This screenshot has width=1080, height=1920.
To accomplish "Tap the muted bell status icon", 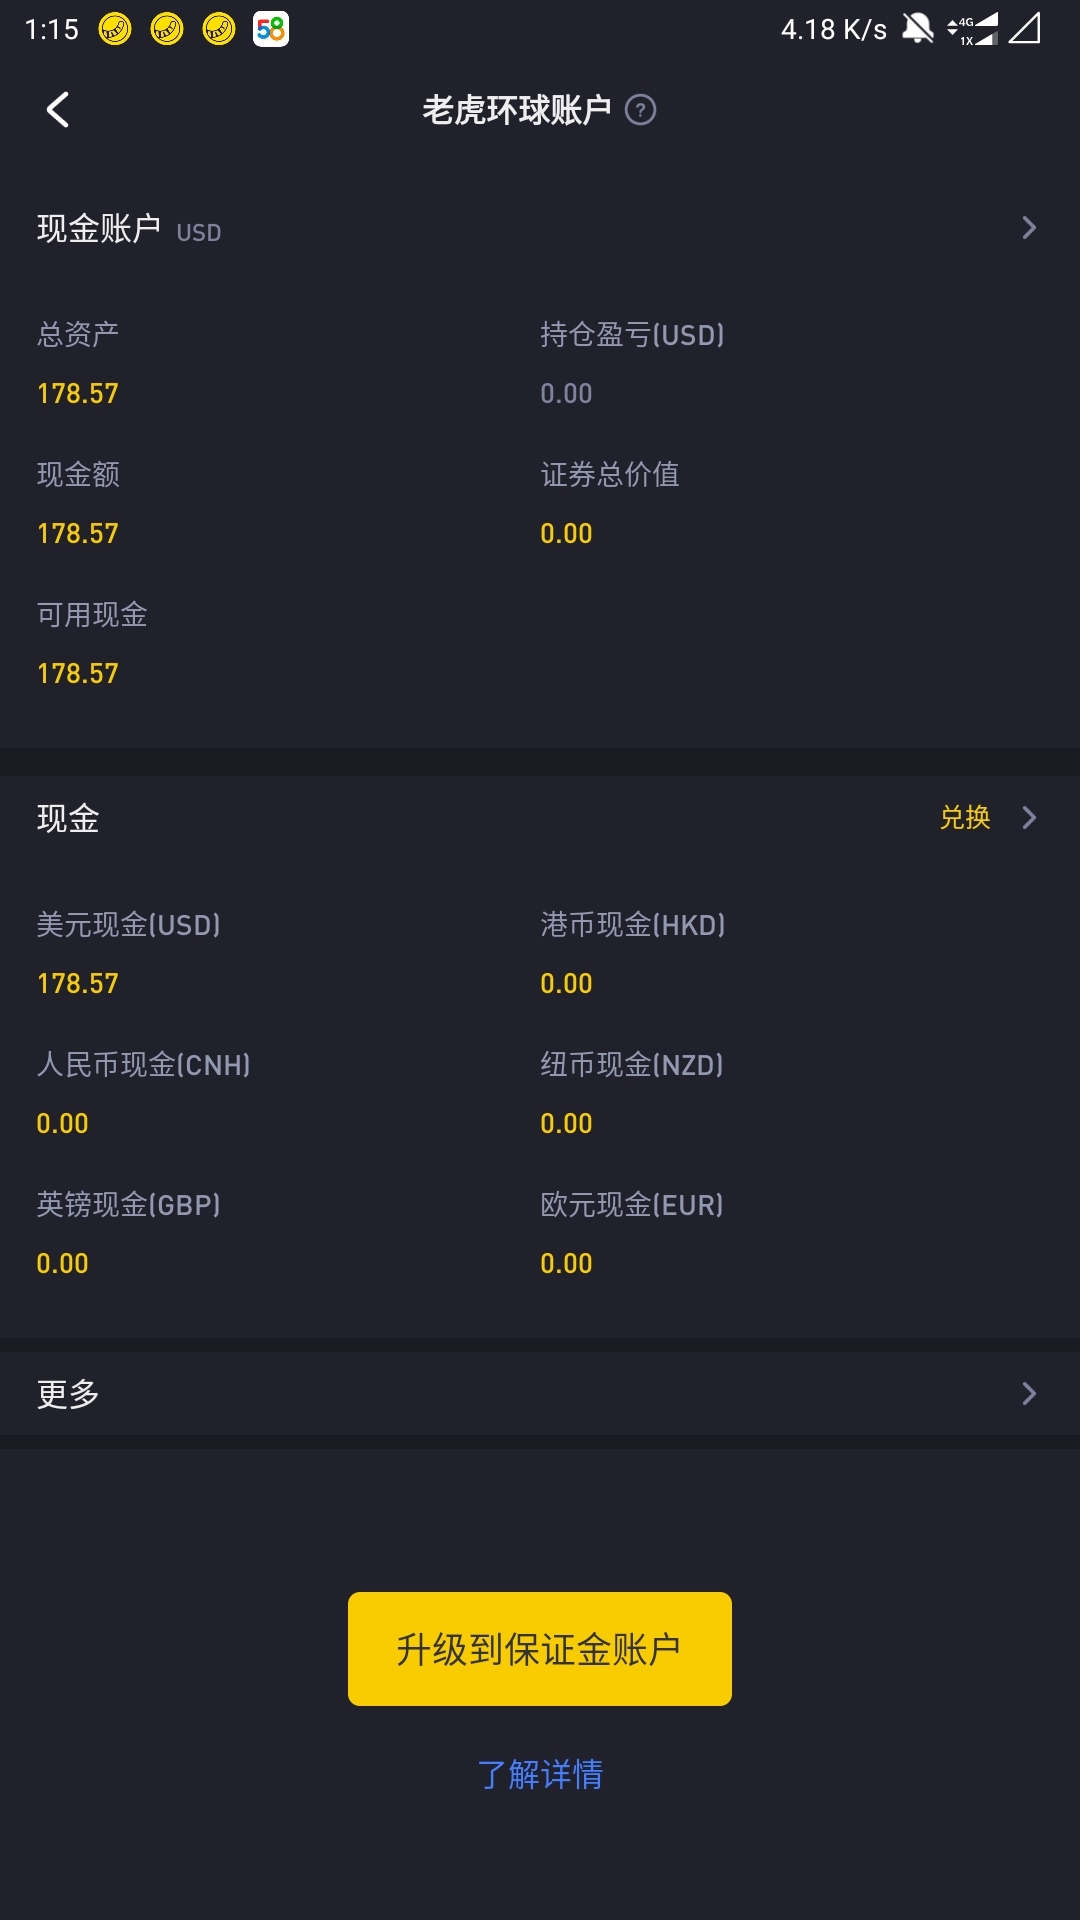I will click(917, 28).
